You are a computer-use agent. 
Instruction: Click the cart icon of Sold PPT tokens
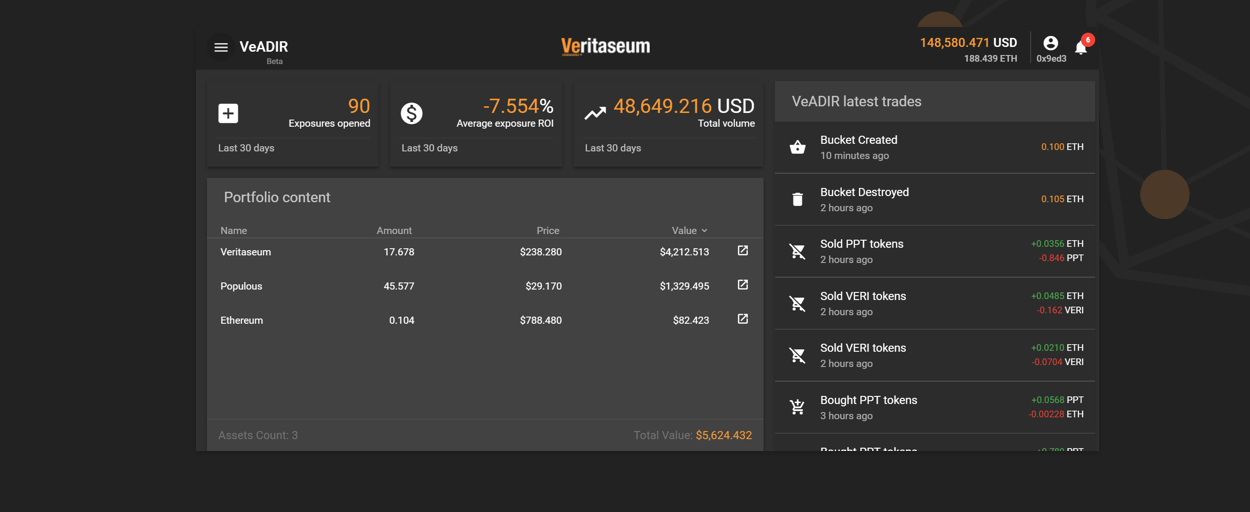pos(797,251)
